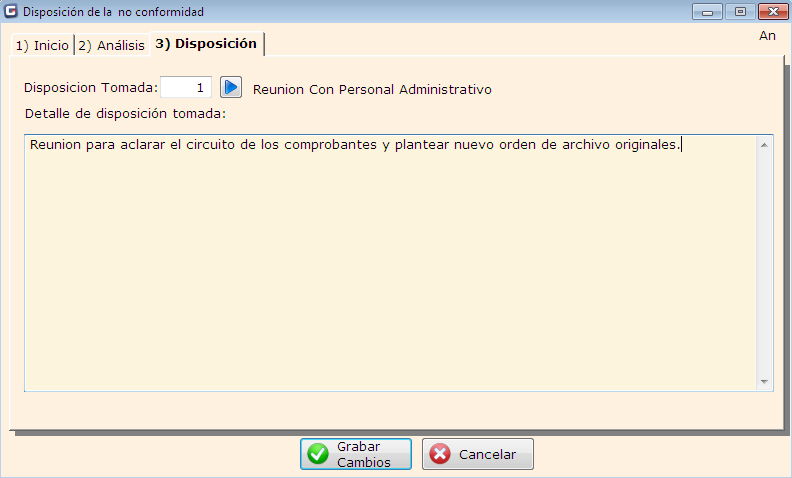The height and width of the screenshot is (478, 792).
Task: Close the no conformidad window
Action: [770, 12]
